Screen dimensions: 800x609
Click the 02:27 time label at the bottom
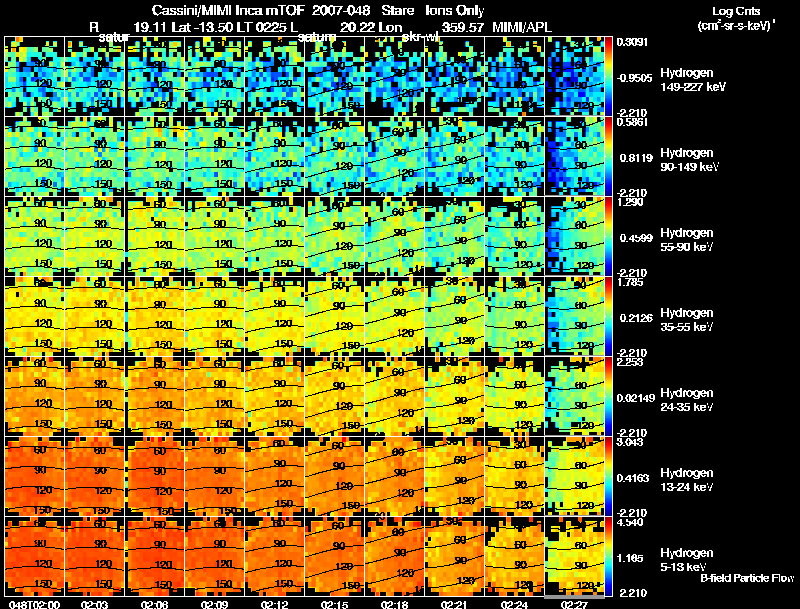pyautogui.click(x=574, y=604)
